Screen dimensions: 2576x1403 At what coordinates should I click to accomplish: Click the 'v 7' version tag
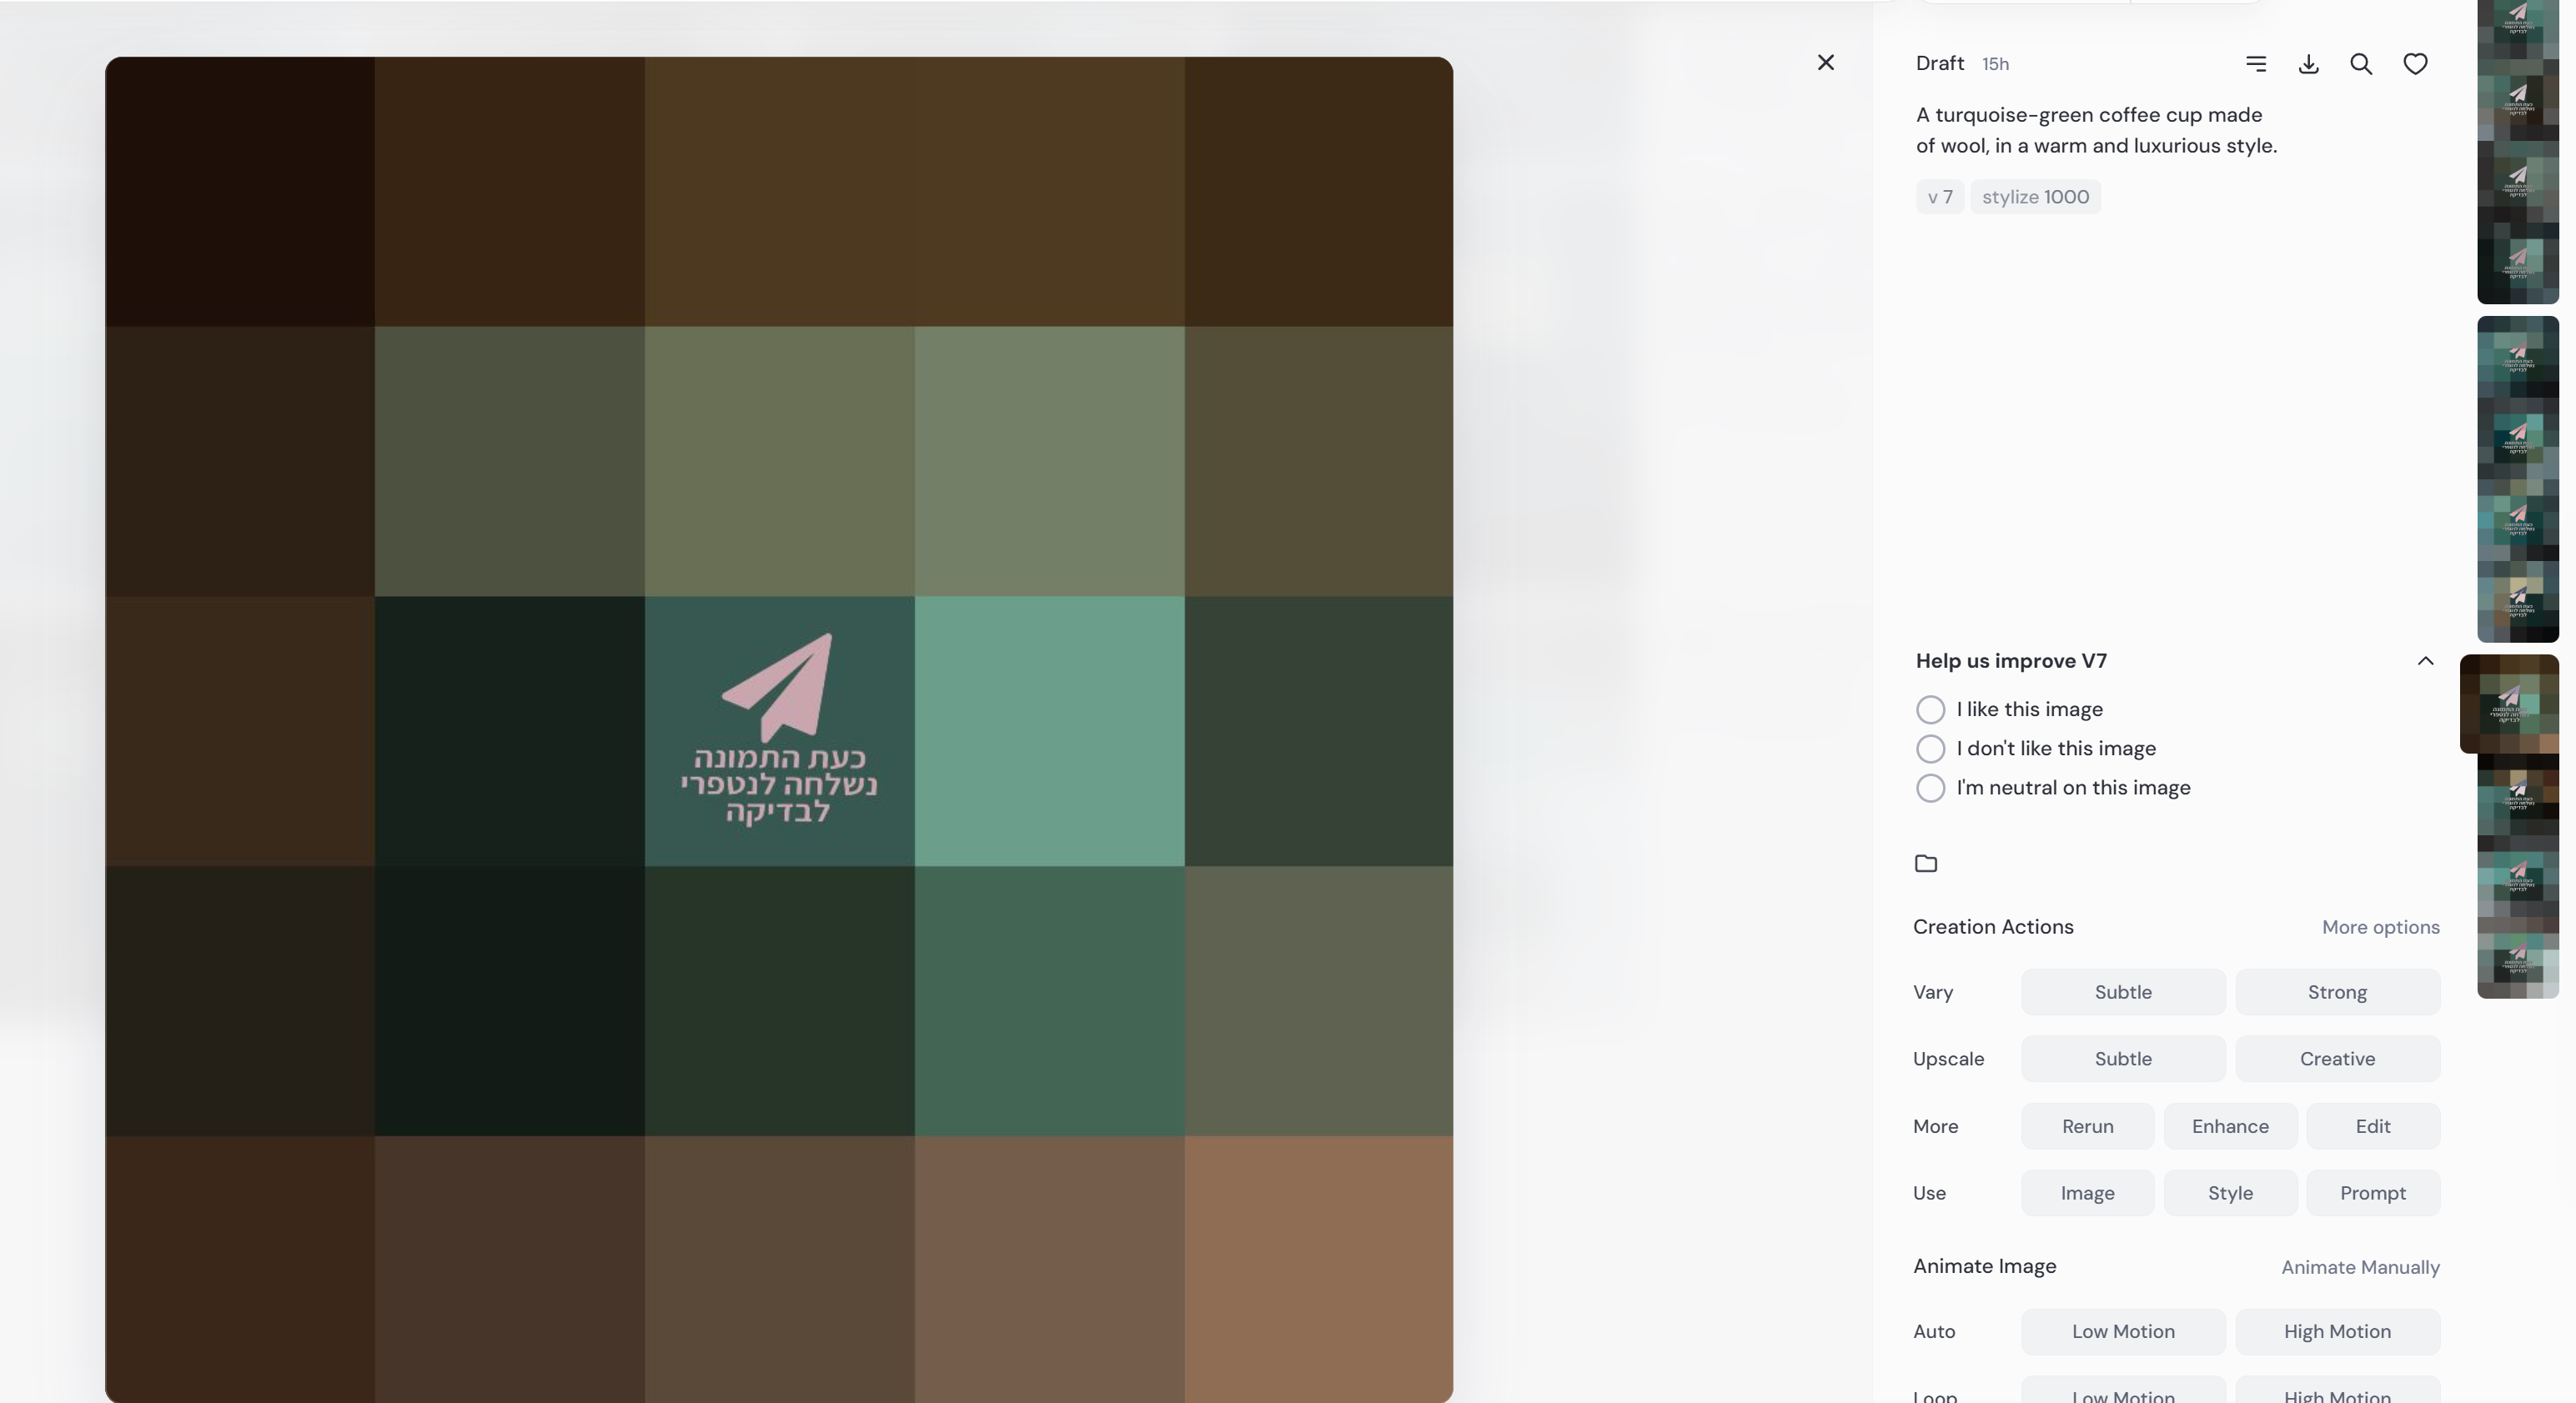click(1939, 197)
